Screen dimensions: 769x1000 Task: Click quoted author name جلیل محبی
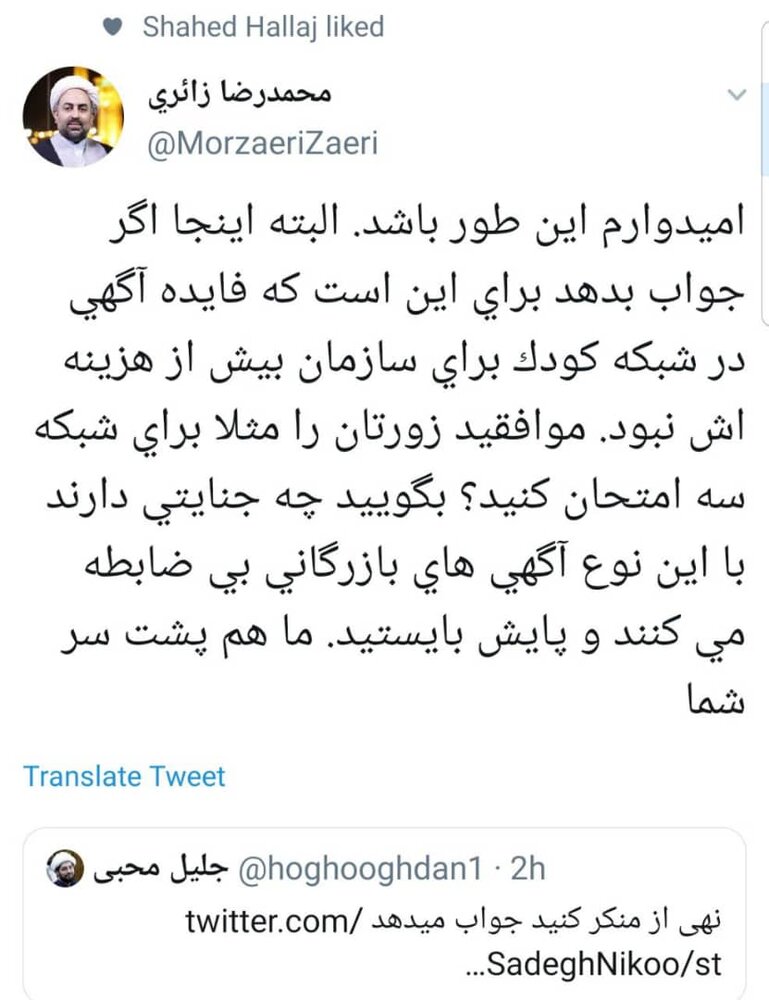pyautogui.click(x=161, y=867)
